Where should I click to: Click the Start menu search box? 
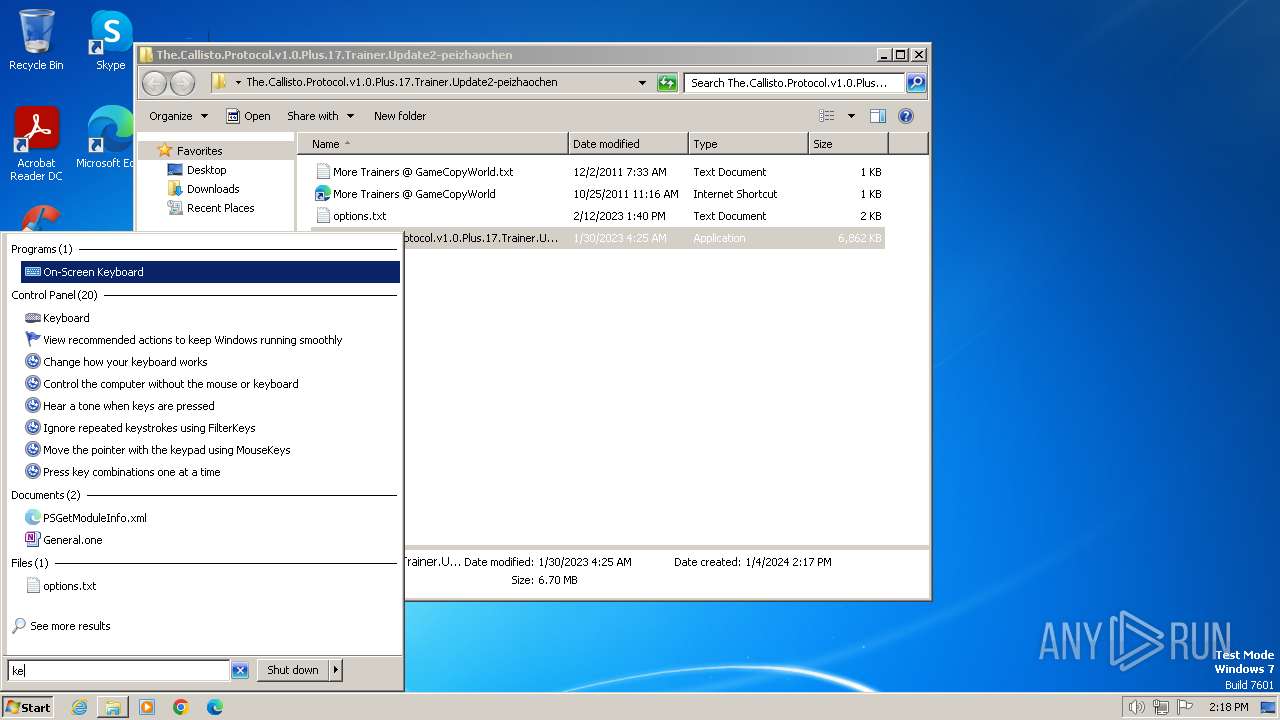tap(119, 671)
